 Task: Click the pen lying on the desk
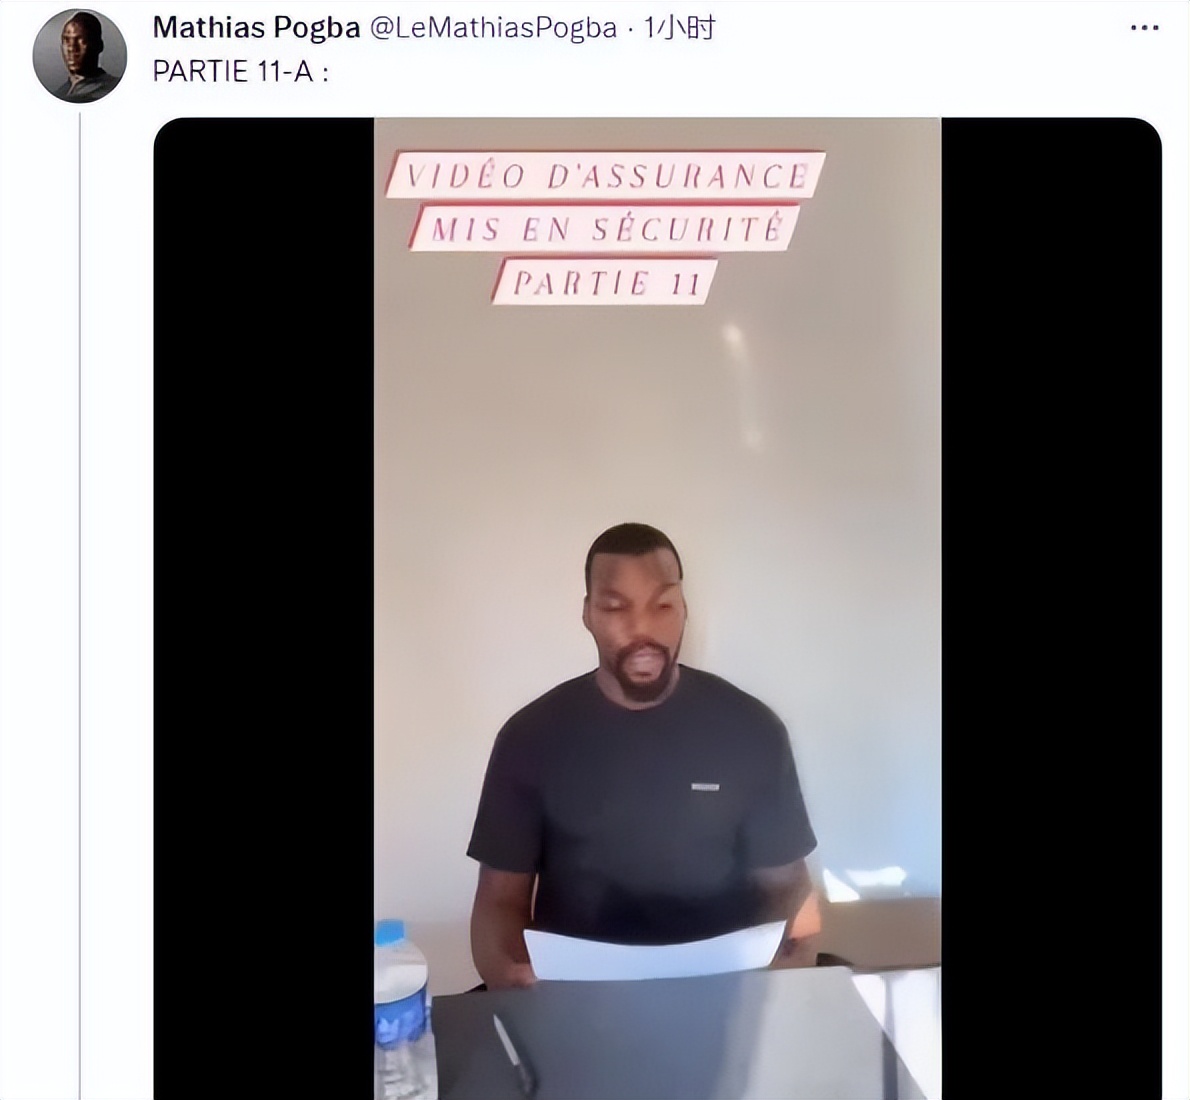[514, 1053]
